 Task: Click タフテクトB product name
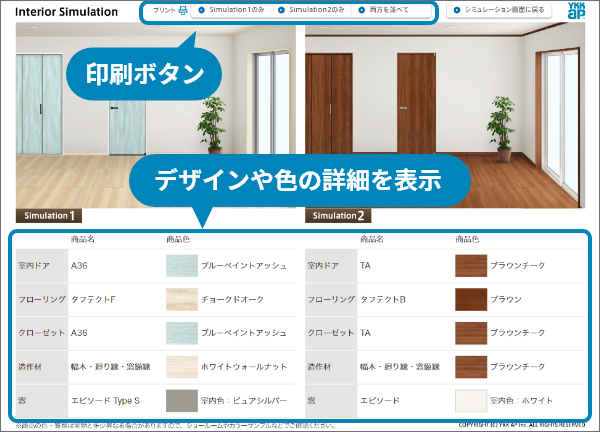[x=383, y=299]
